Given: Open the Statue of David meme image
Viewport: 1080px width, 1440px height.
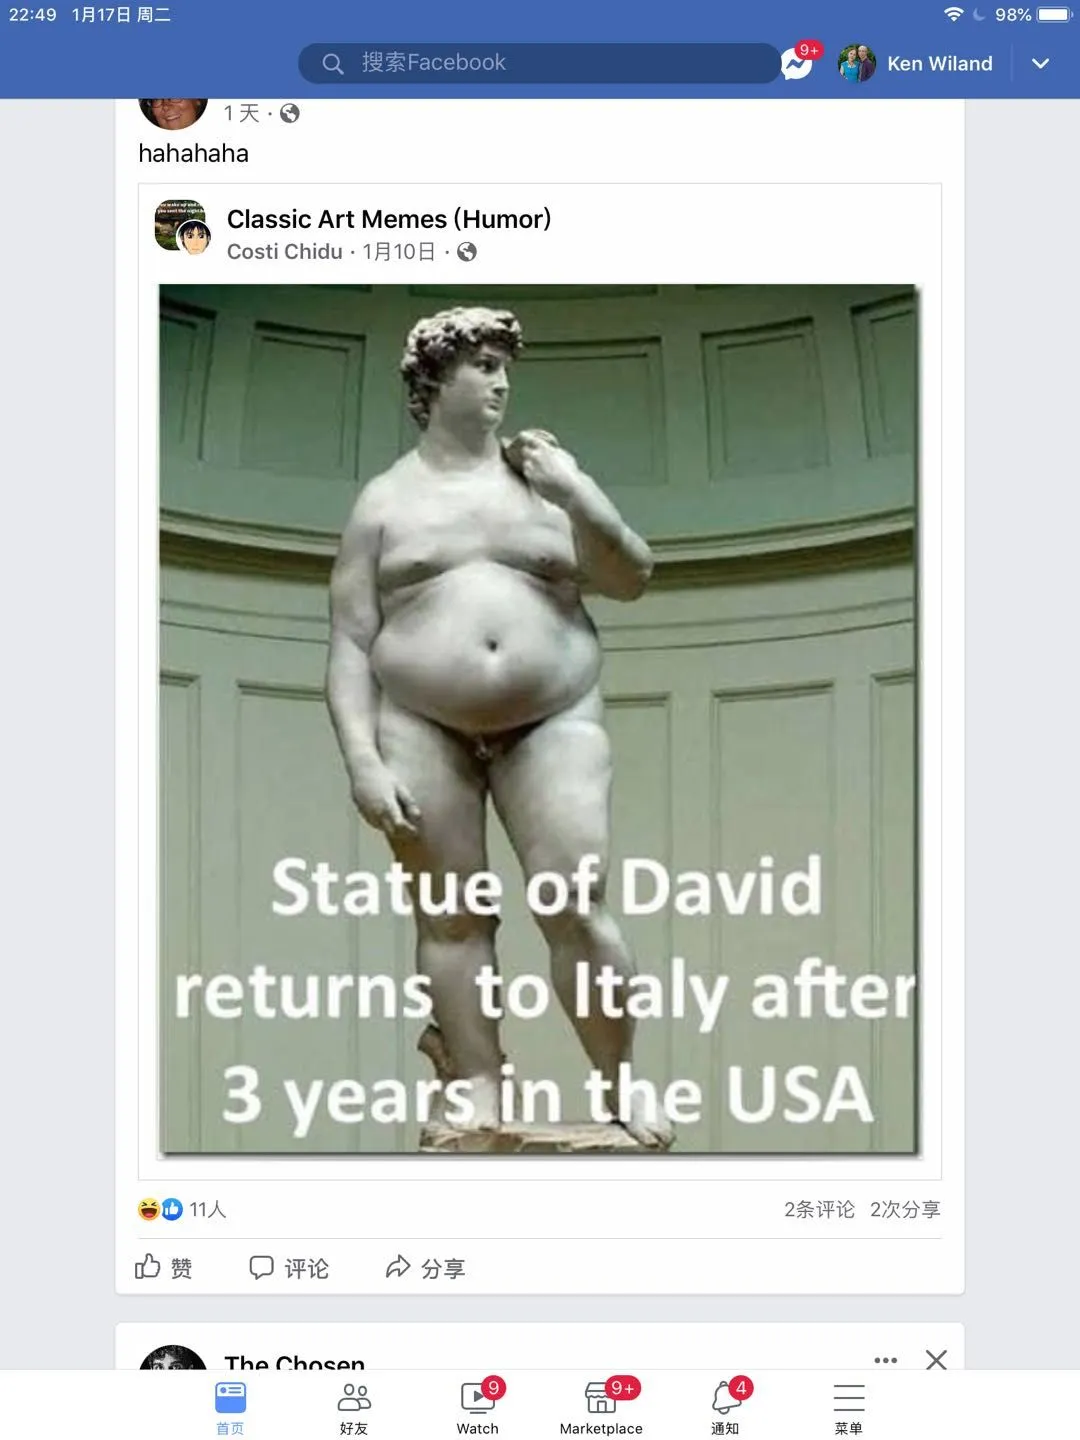Looking at the screenshot, I should click(539, 720).
